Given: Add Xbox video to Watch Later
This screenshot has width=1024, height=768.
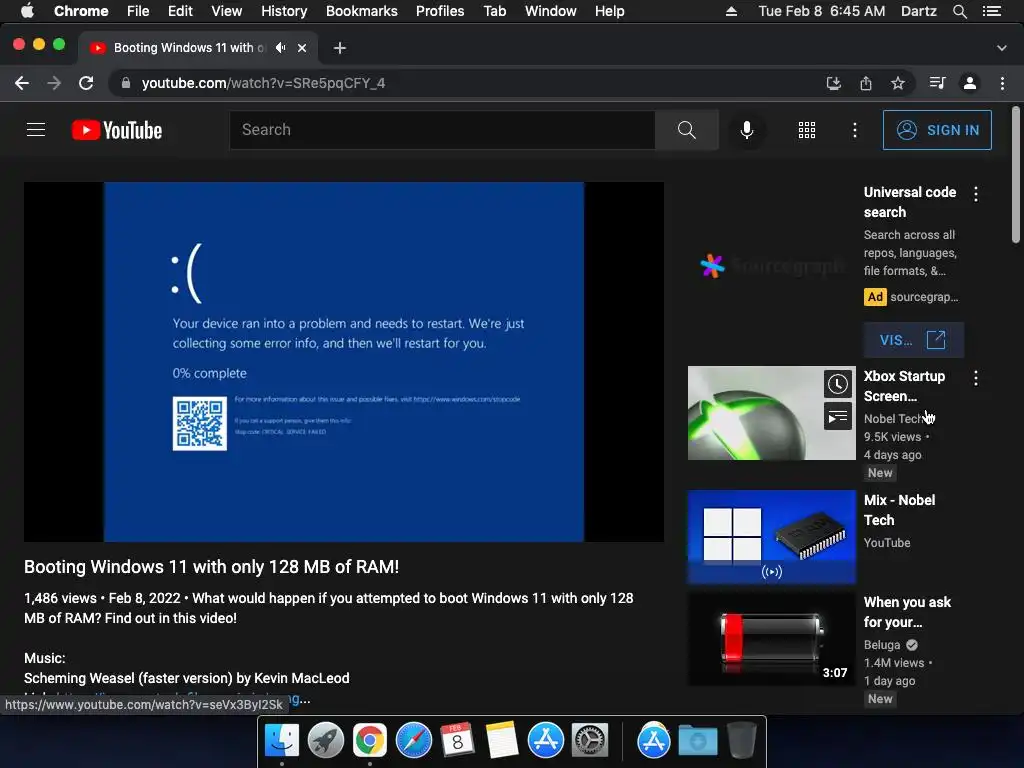Looking at the screenshot, I should click(x=837, y=384).
